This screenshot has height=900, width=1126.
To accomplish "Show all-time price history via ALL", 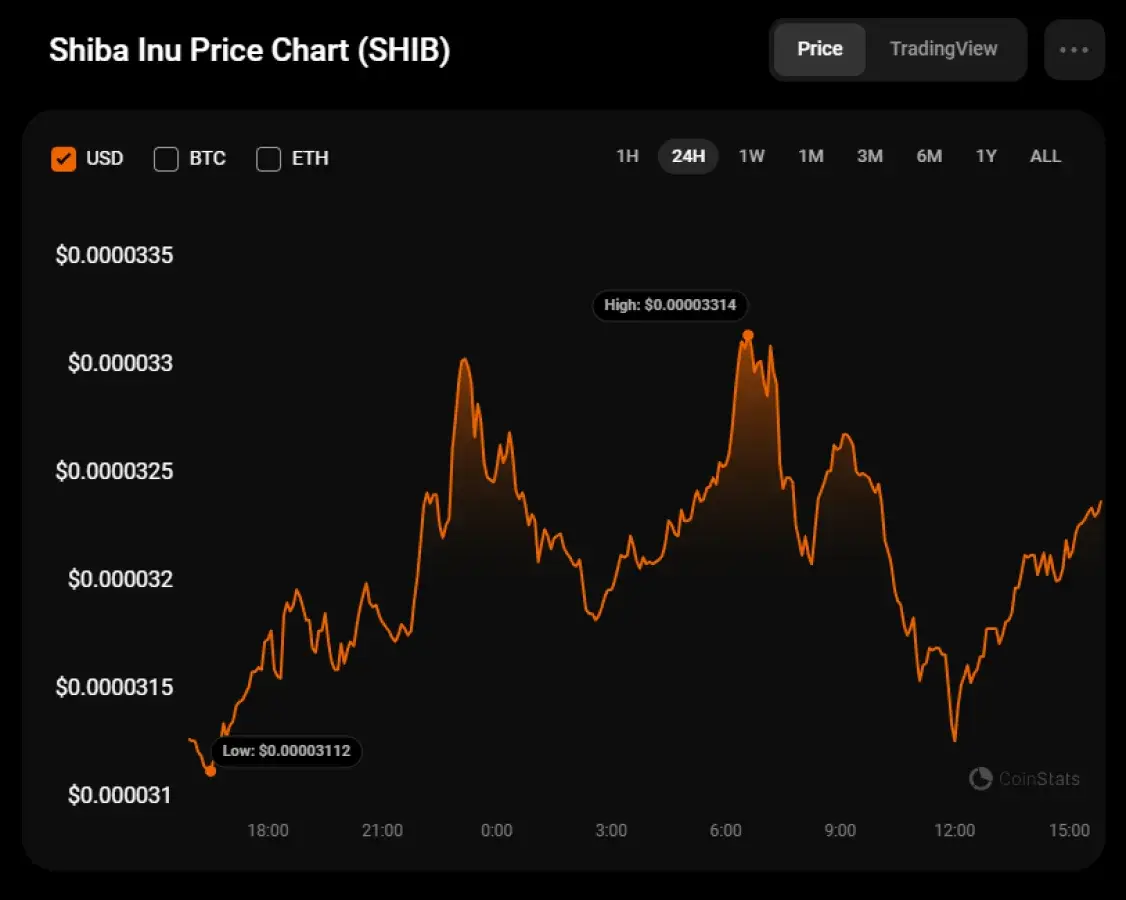I will [x=1045, y=156].
